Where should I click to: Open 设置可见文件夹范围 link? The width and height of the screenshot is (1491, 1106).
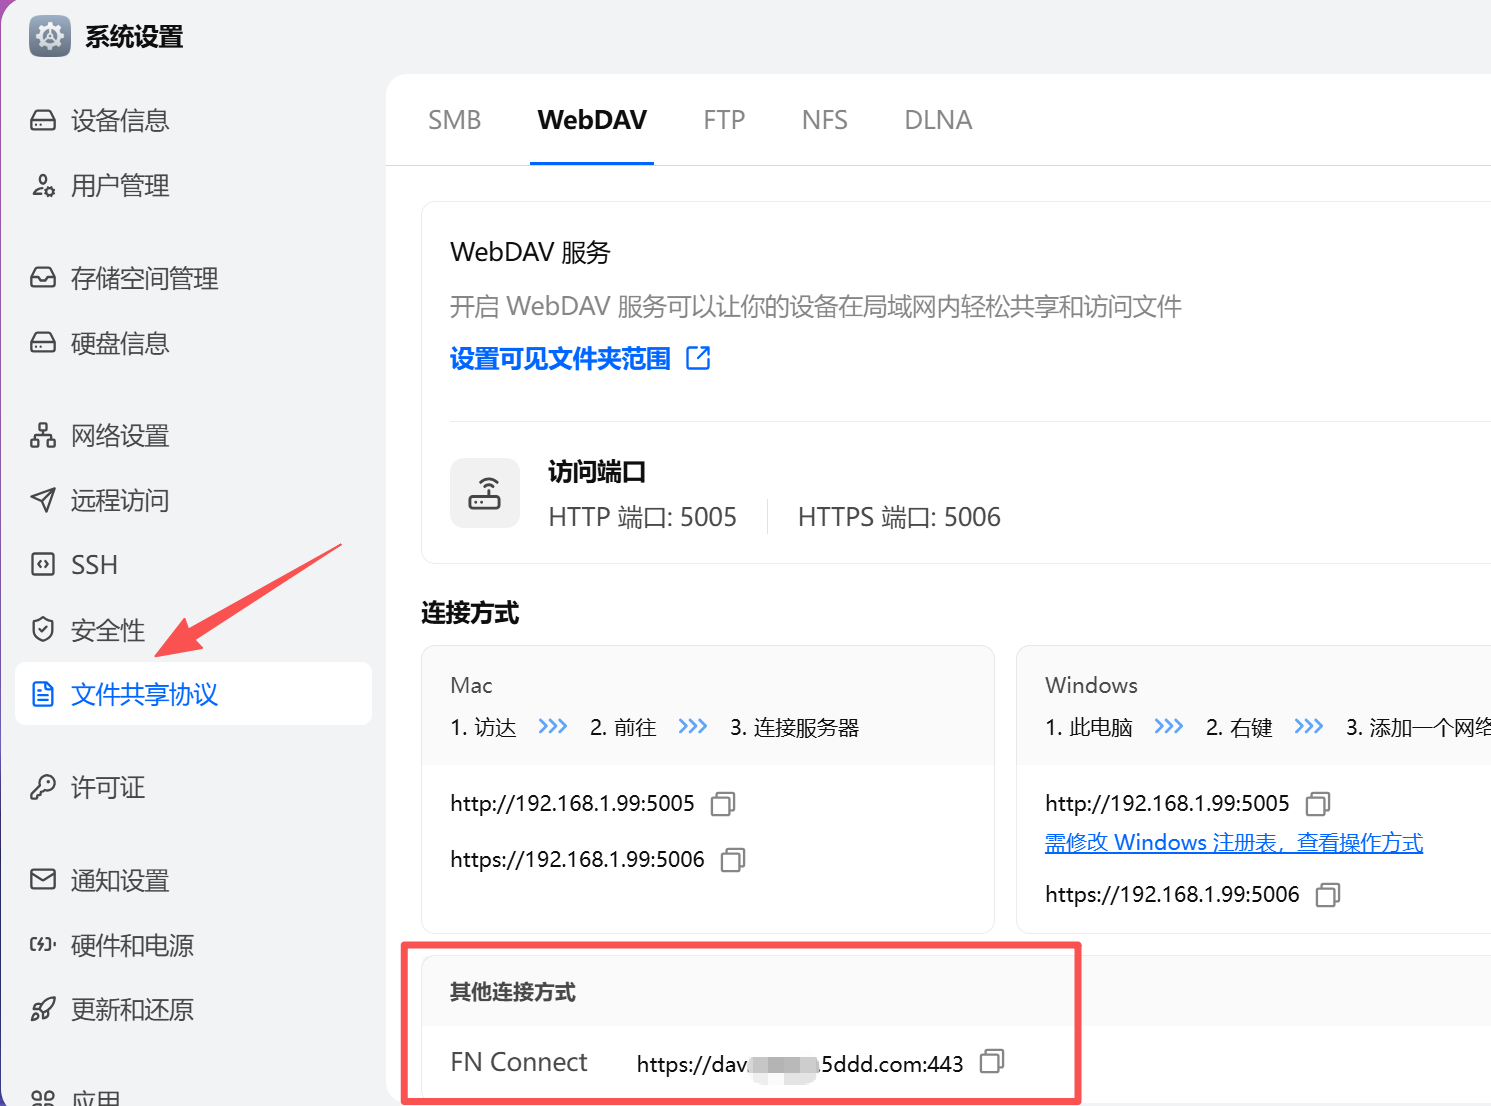coord(560,359)
